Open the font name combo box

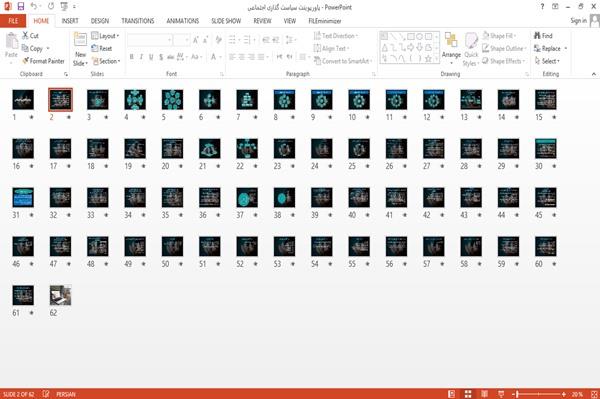(150, 40)
